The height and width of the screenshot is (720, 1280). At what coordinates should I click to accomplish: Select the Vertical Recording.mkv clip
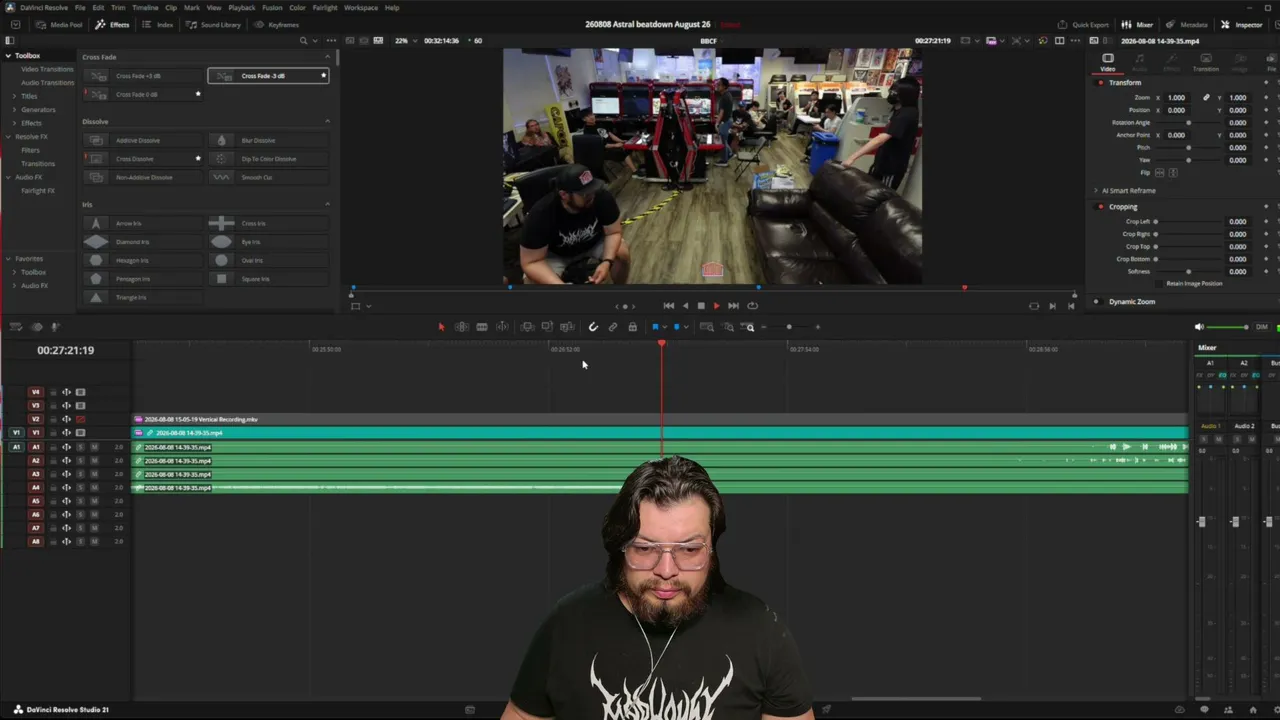[660, 419]
